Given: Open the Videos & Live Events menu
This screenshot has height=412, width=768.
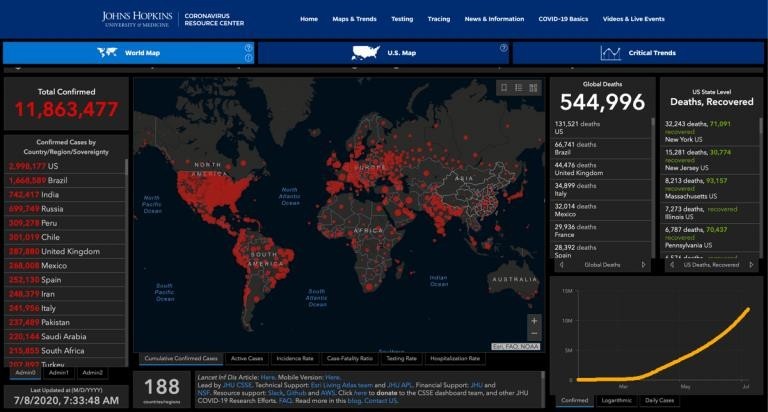Looking at the screenshot, I should tap(634, 19).
